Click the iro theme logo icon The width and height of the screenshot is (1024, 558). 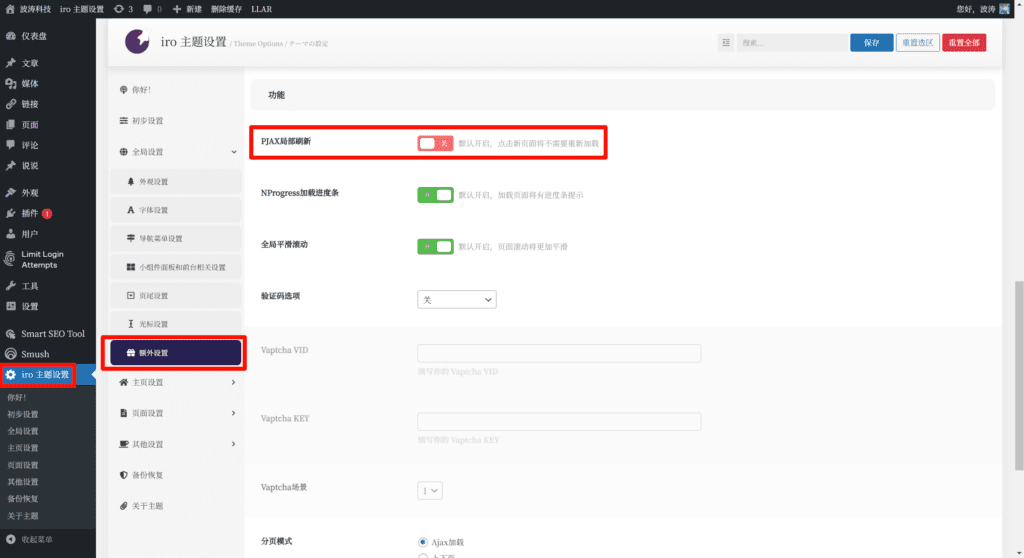point(137,42)
